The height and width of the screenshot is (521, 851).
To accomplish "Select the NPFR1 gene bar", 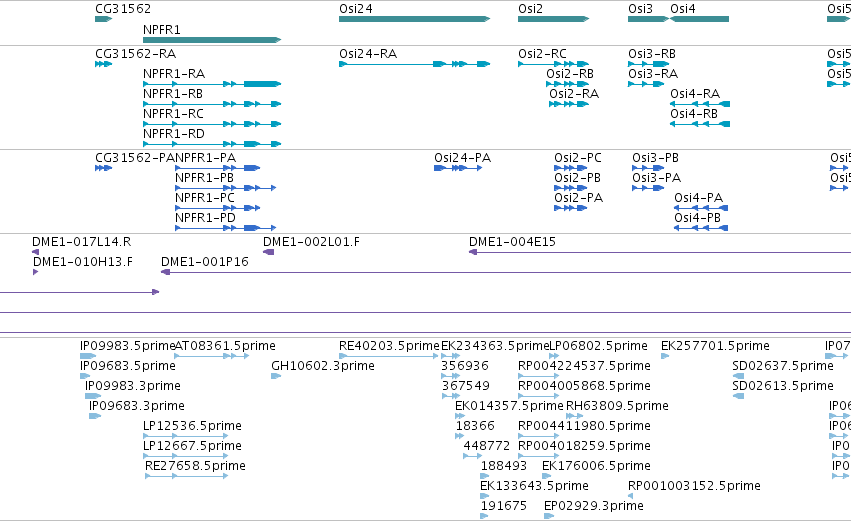I will pyautogui.click(x=212, y=40).
